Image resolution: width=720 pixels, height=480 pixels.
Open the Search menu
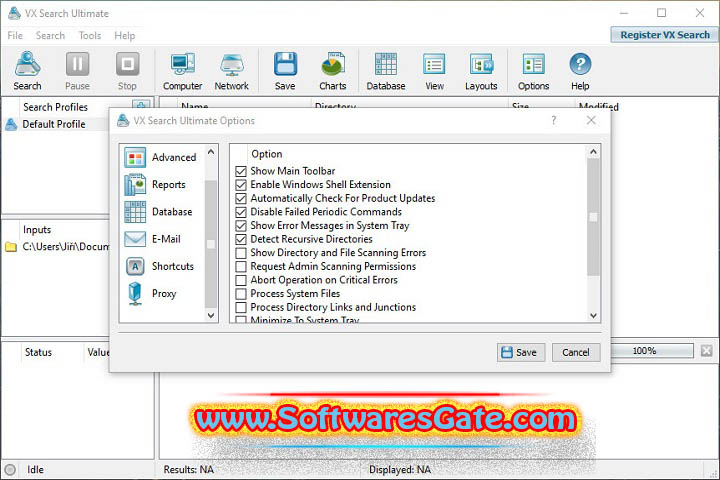coord(51,35)
